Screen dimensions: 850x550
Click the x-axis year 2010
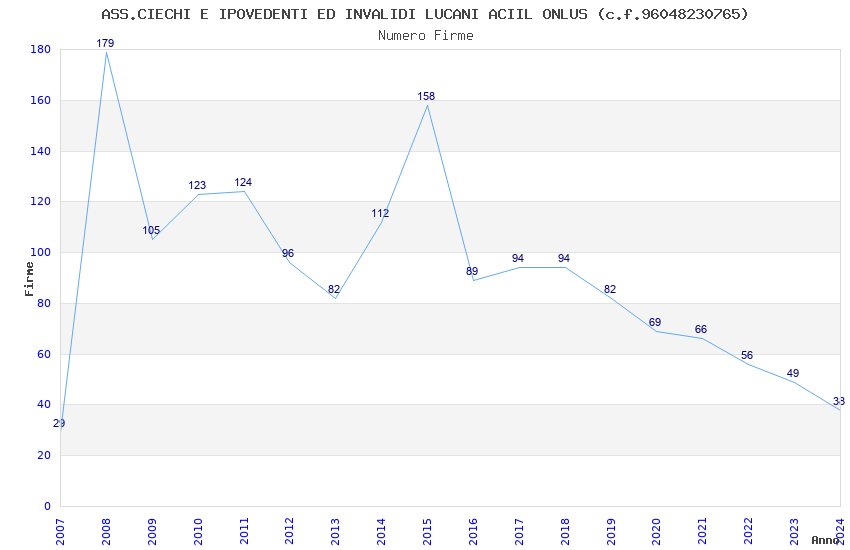coord(198,531)
